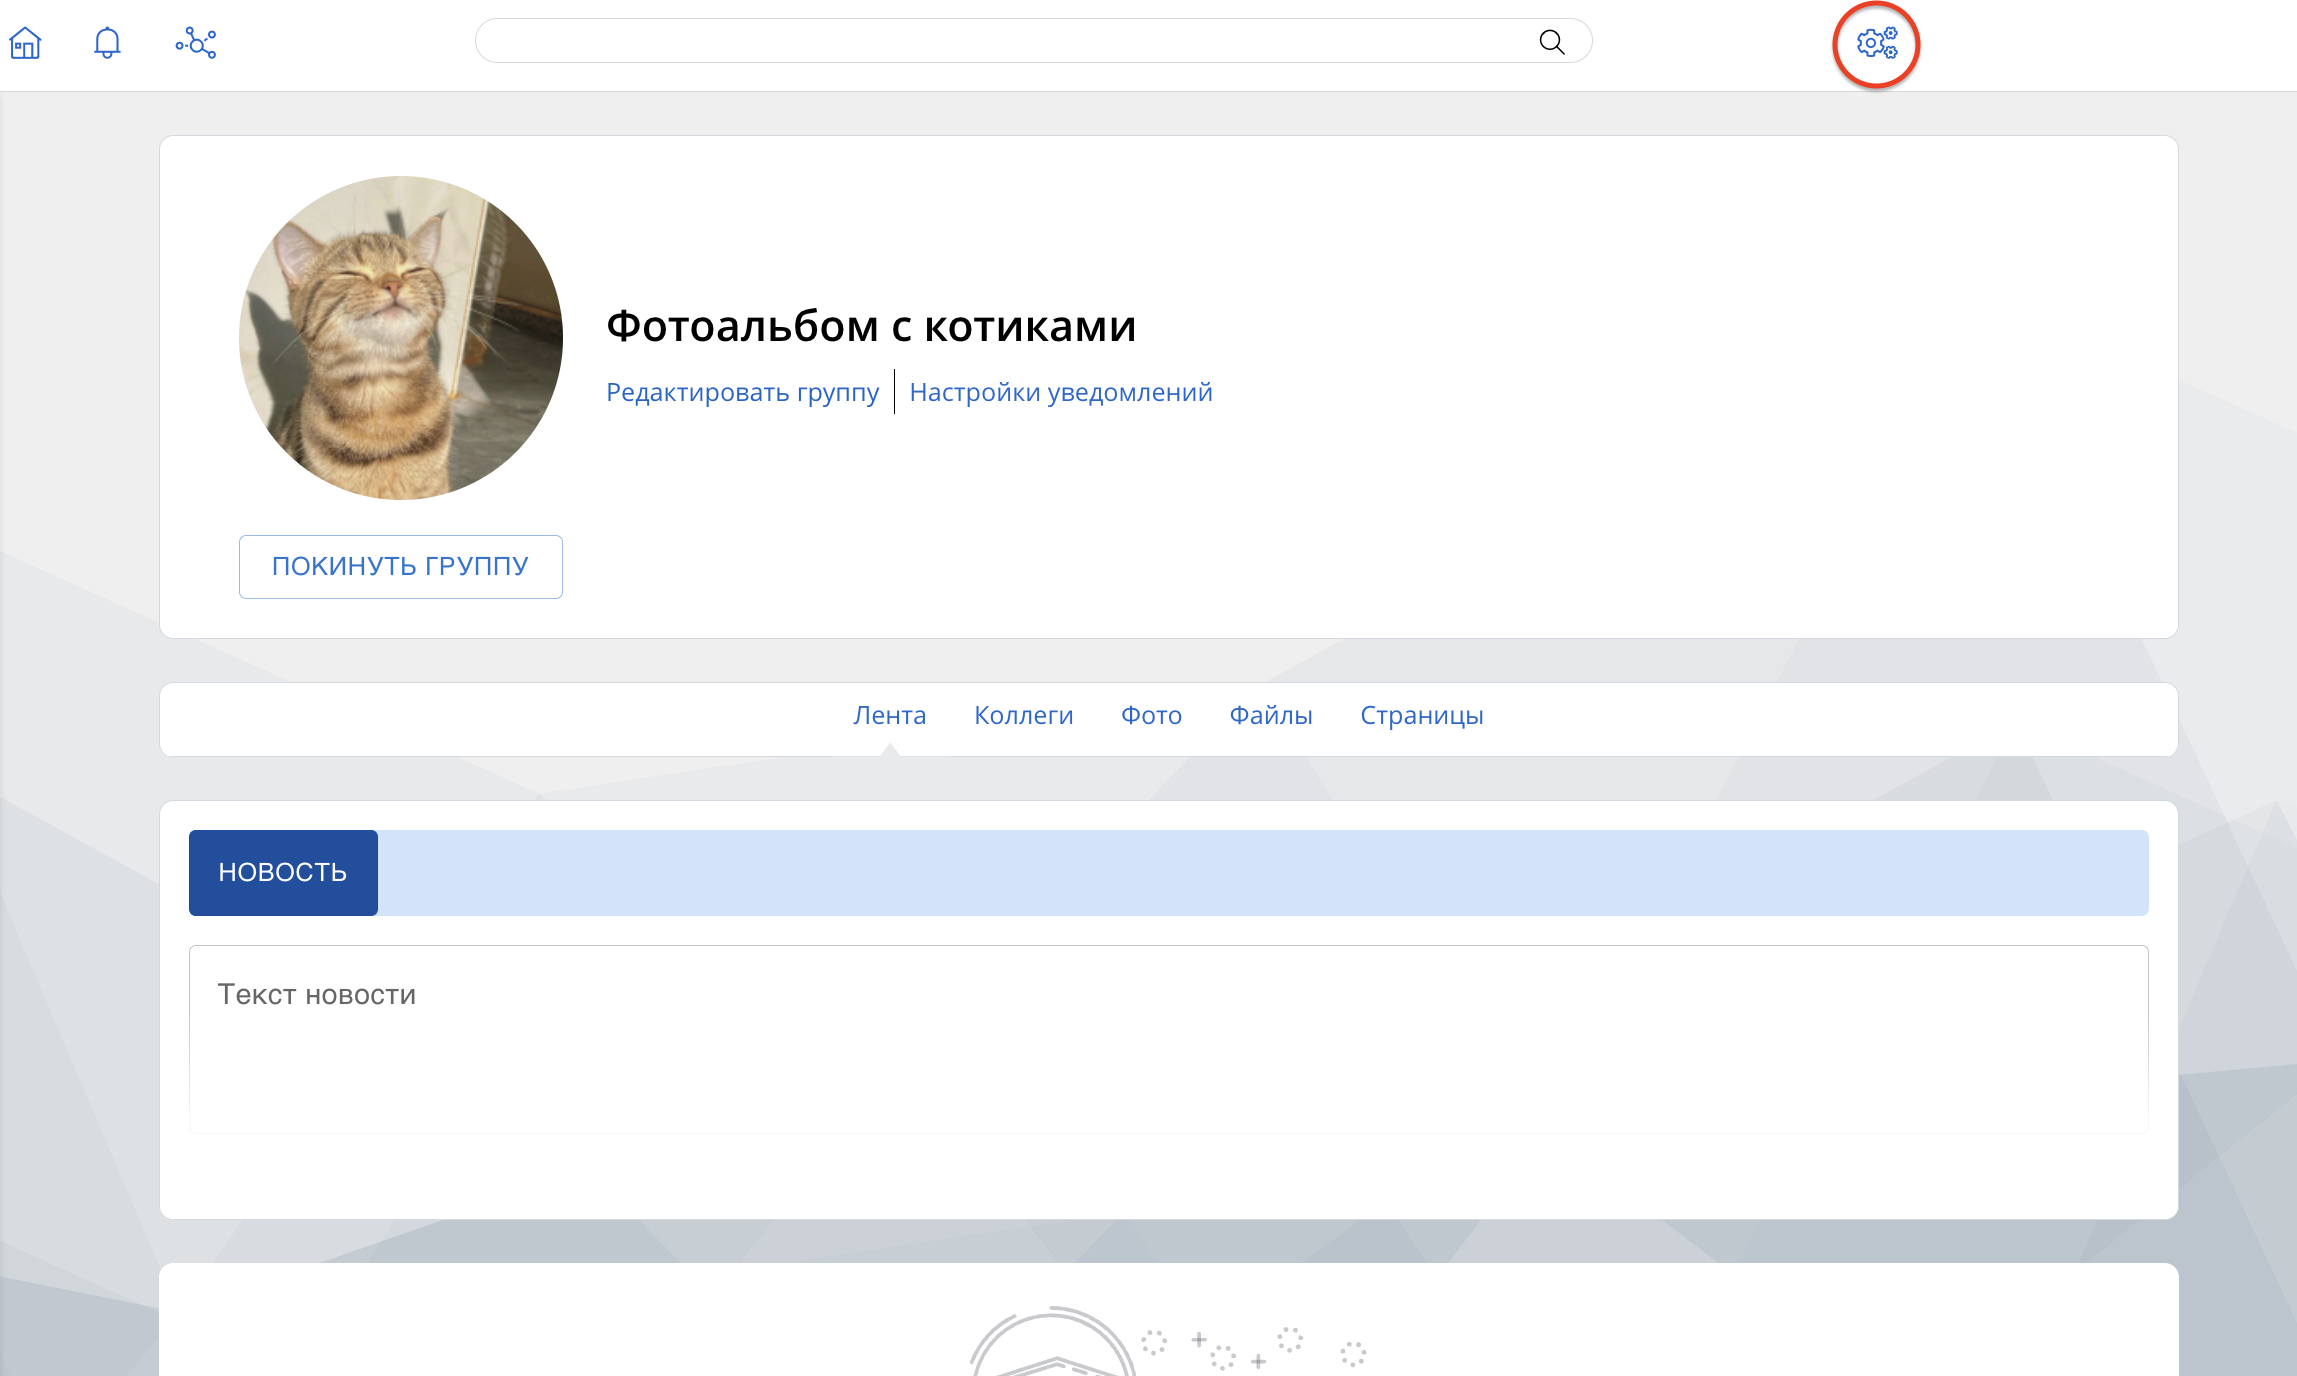
Task: Click the search magnifier icon
Action: pos(1551,41)
